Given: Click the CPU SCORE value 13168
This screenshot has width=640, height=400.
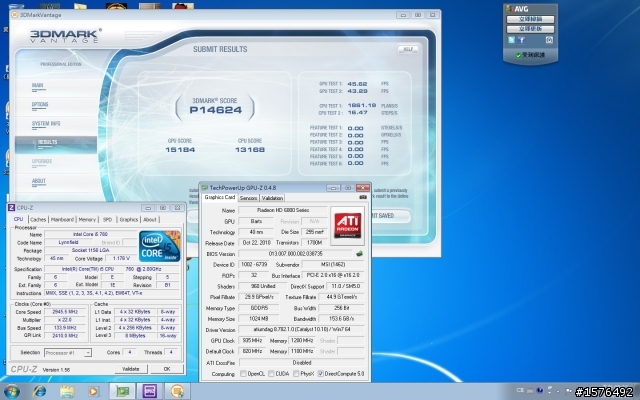Looking at the screenshot, I should pos(250,150).
